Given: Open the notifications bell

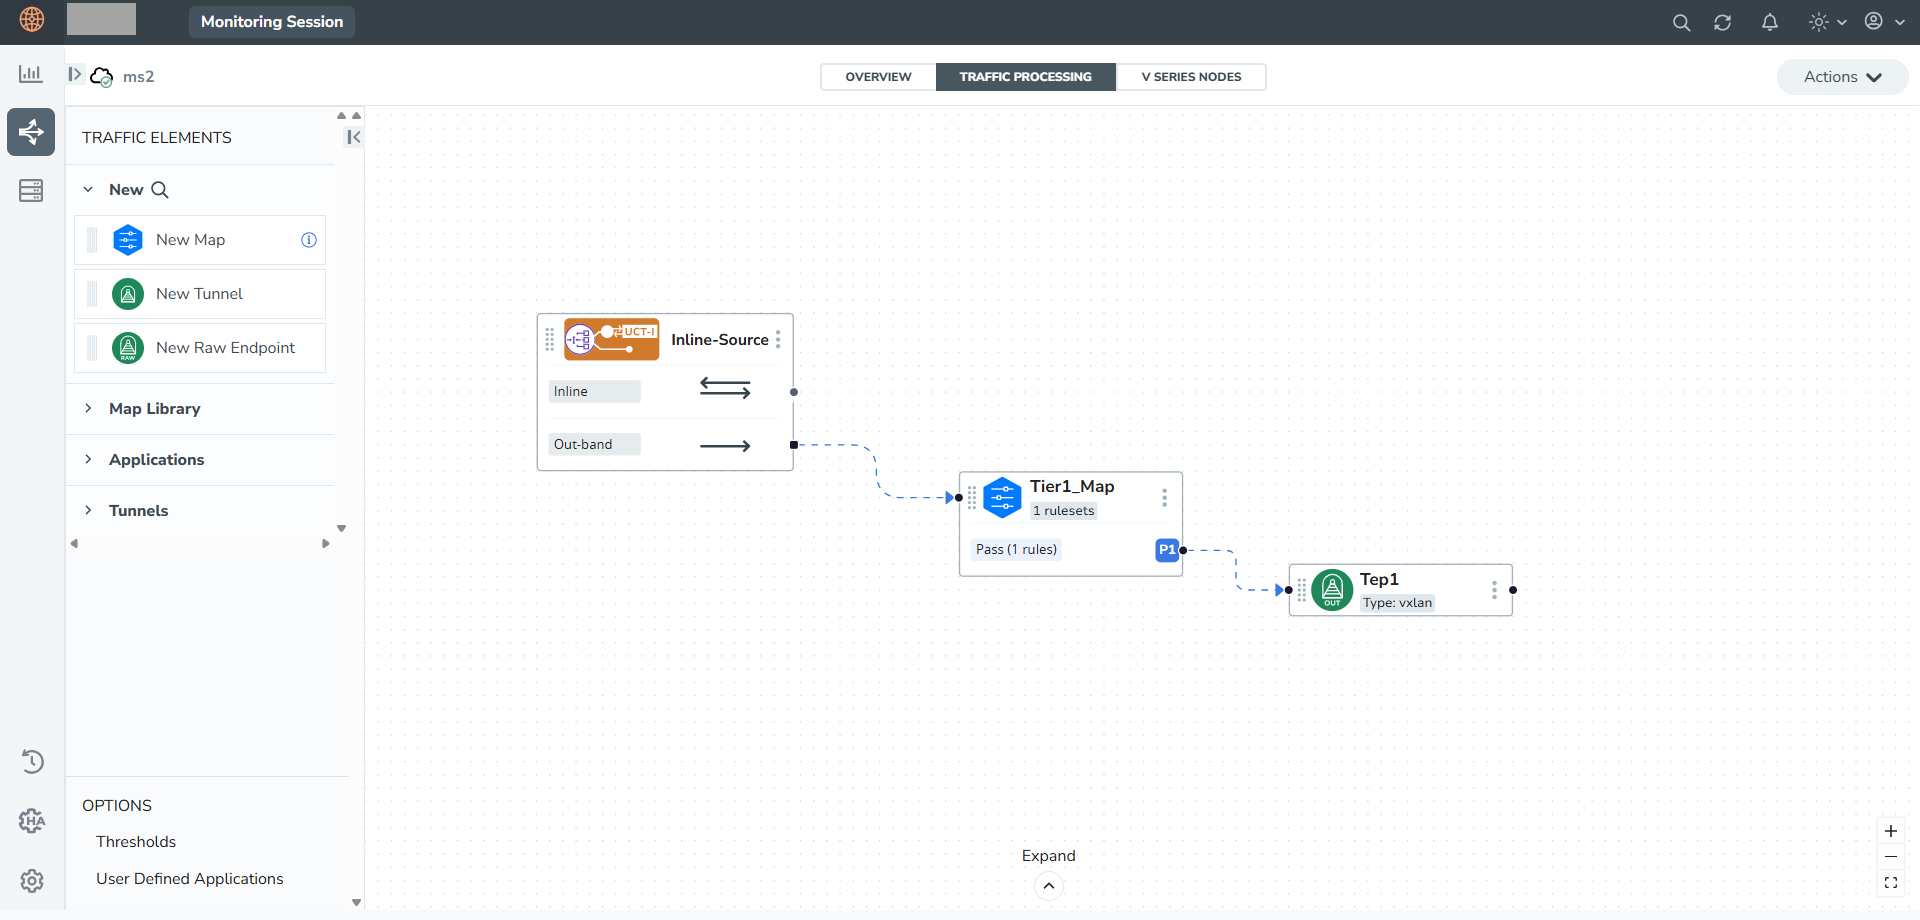Looking at the screenshot, I should click(1769, 22).
